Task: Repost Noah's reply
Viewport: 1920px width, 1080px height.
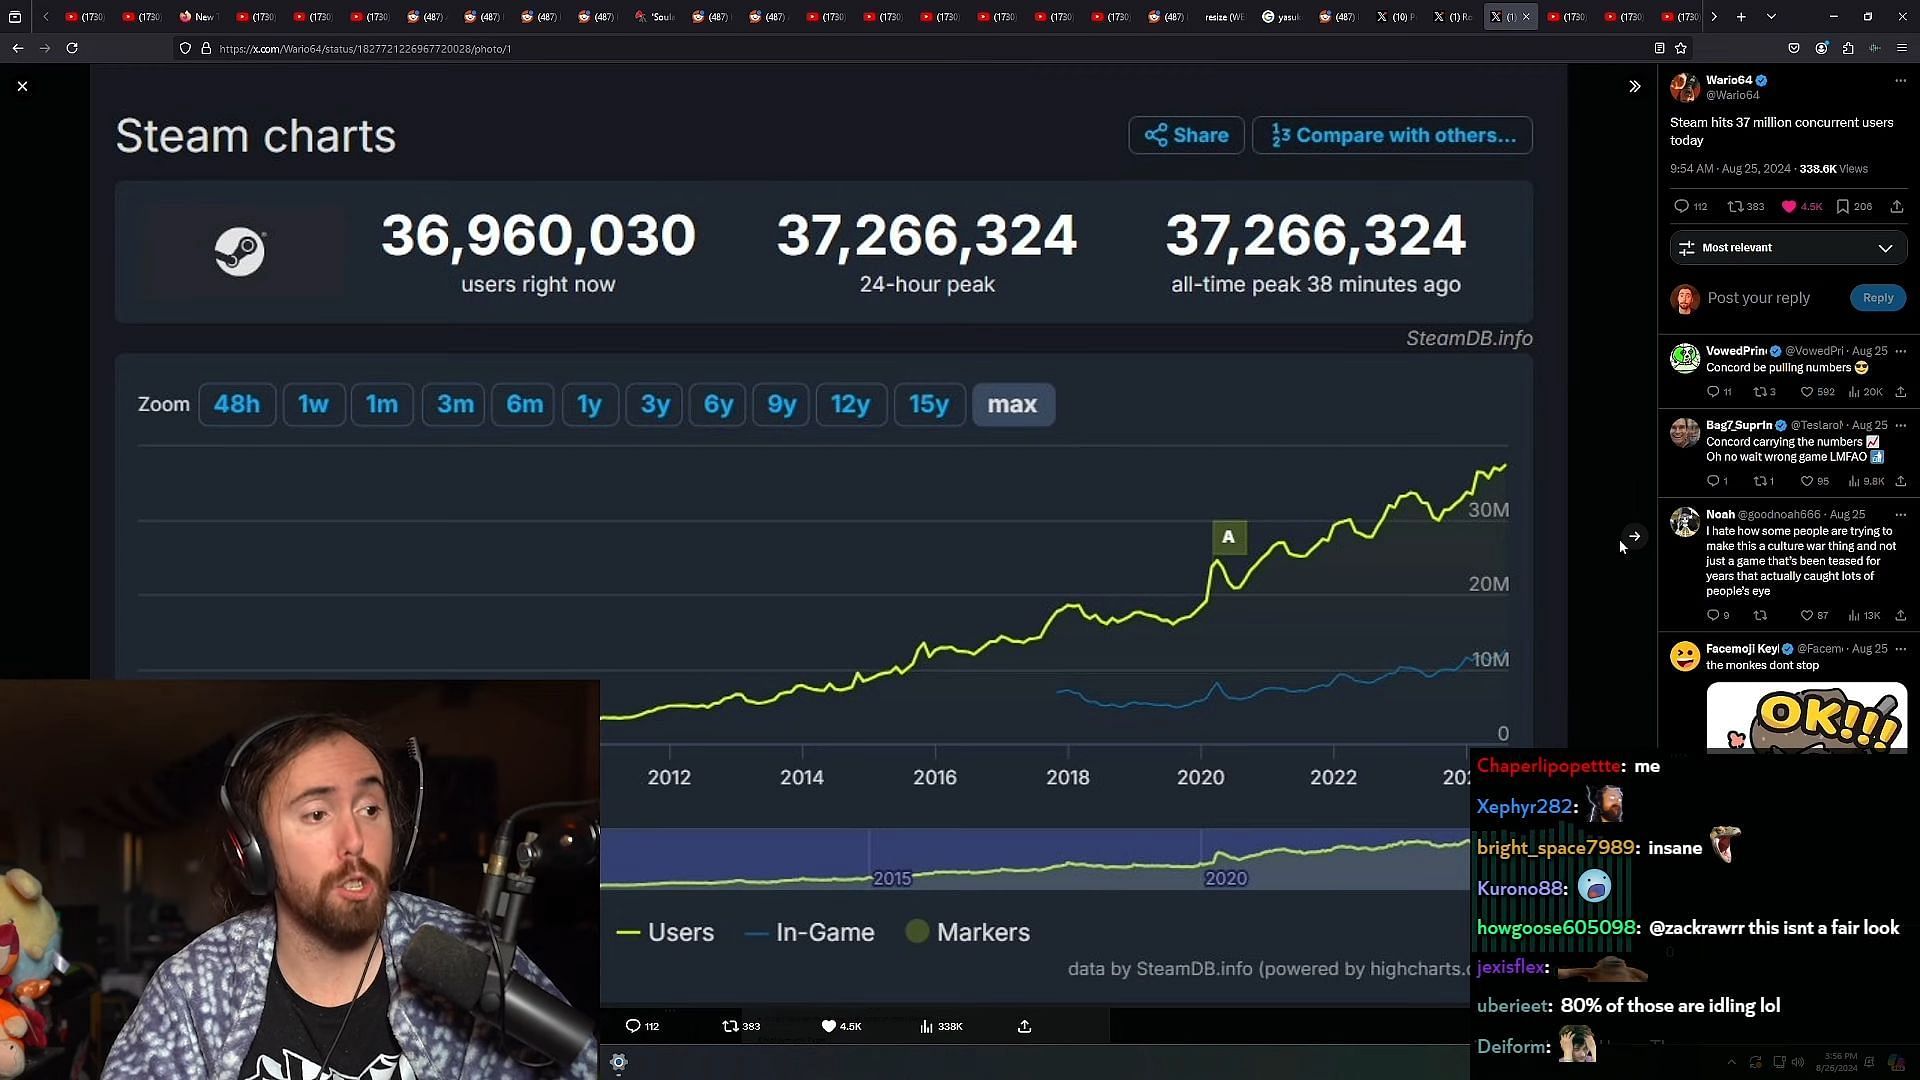Action: (1760, 616)
